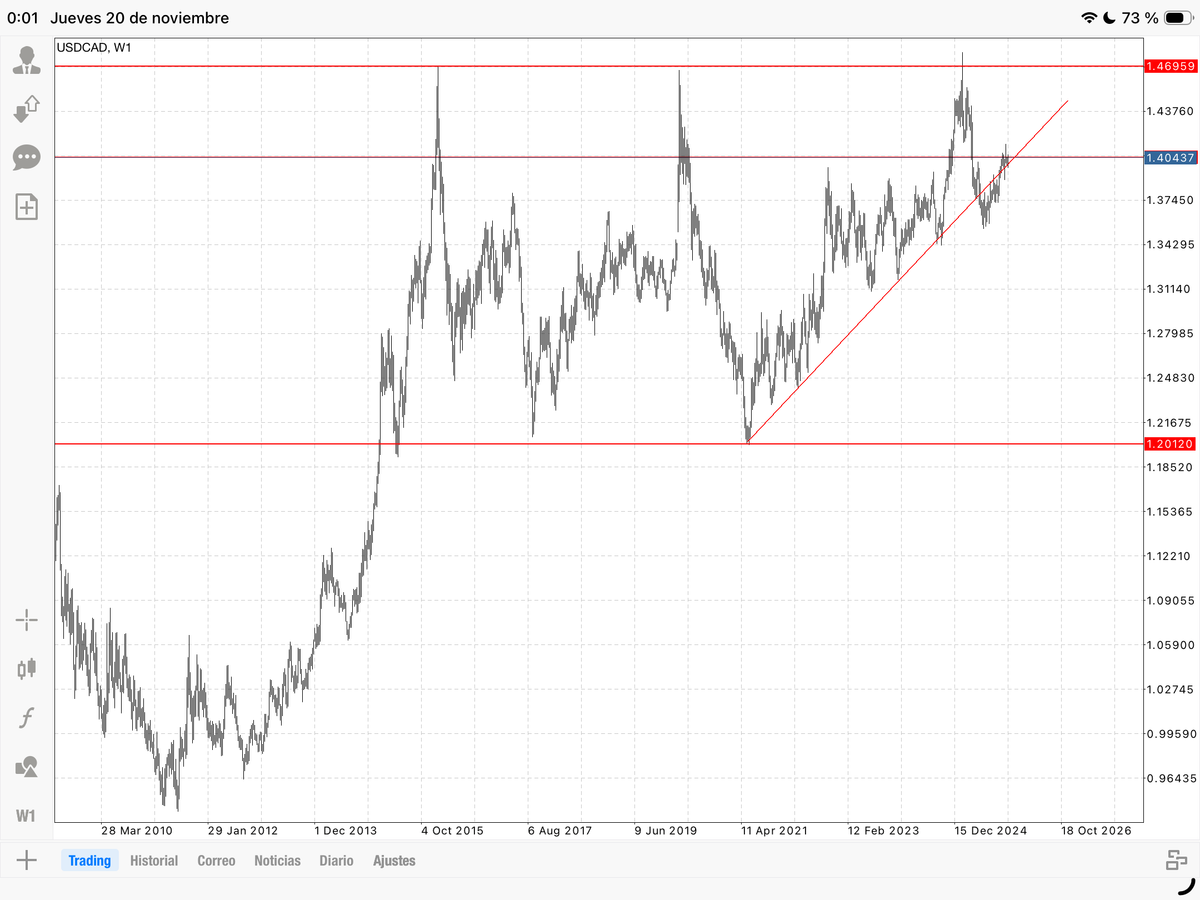This screenshot has width=1200, height=900.
Task: Open the chat messages icon
Action: pyautogui.click(x=26, y=158)
